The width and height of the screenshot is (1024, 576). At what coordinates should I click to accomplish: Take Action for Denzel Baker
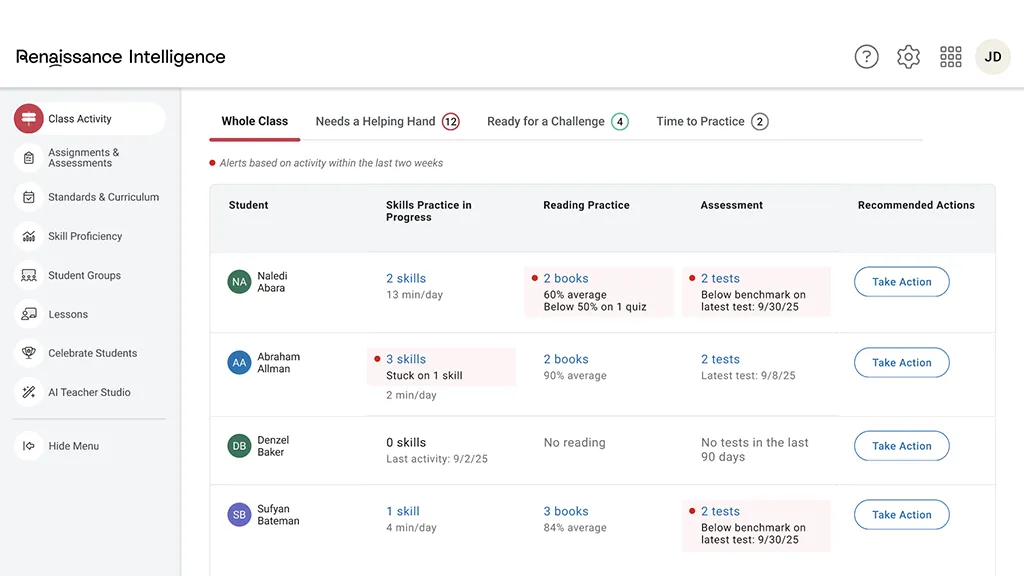click(901, 446)
